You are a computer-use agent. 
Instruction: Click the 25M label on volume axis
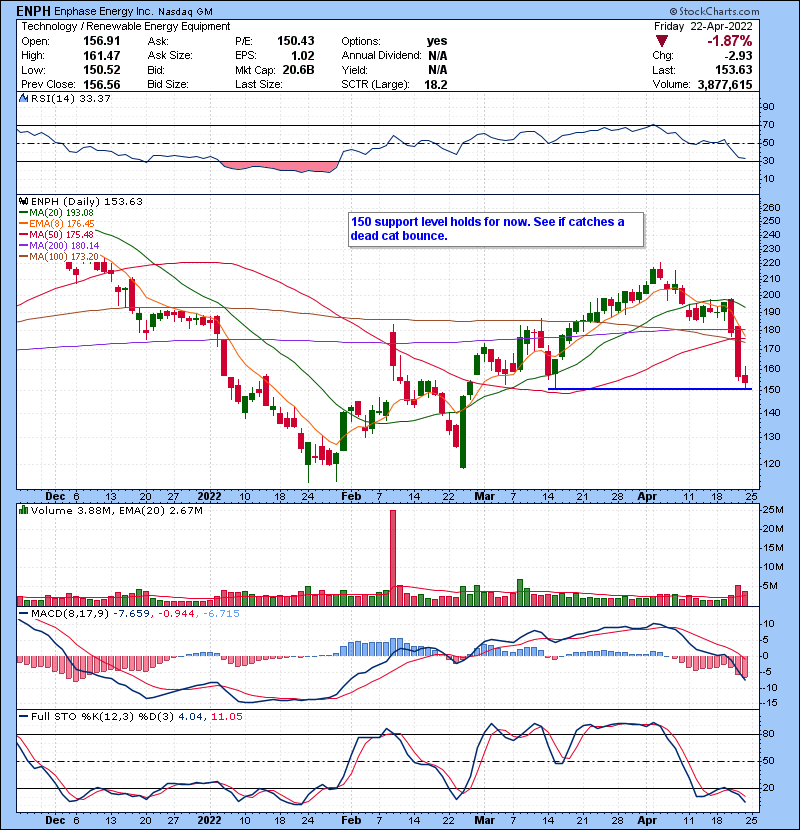[x=772, y=510]
